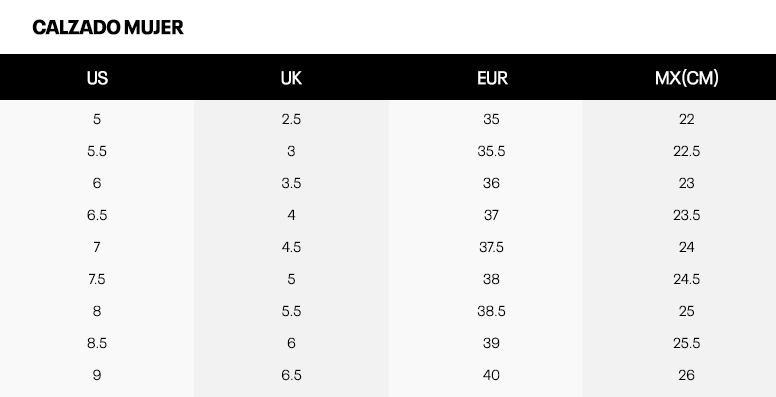Select the UK column header
This screenshot has width=776, height=397.
[x=291, y=78]
